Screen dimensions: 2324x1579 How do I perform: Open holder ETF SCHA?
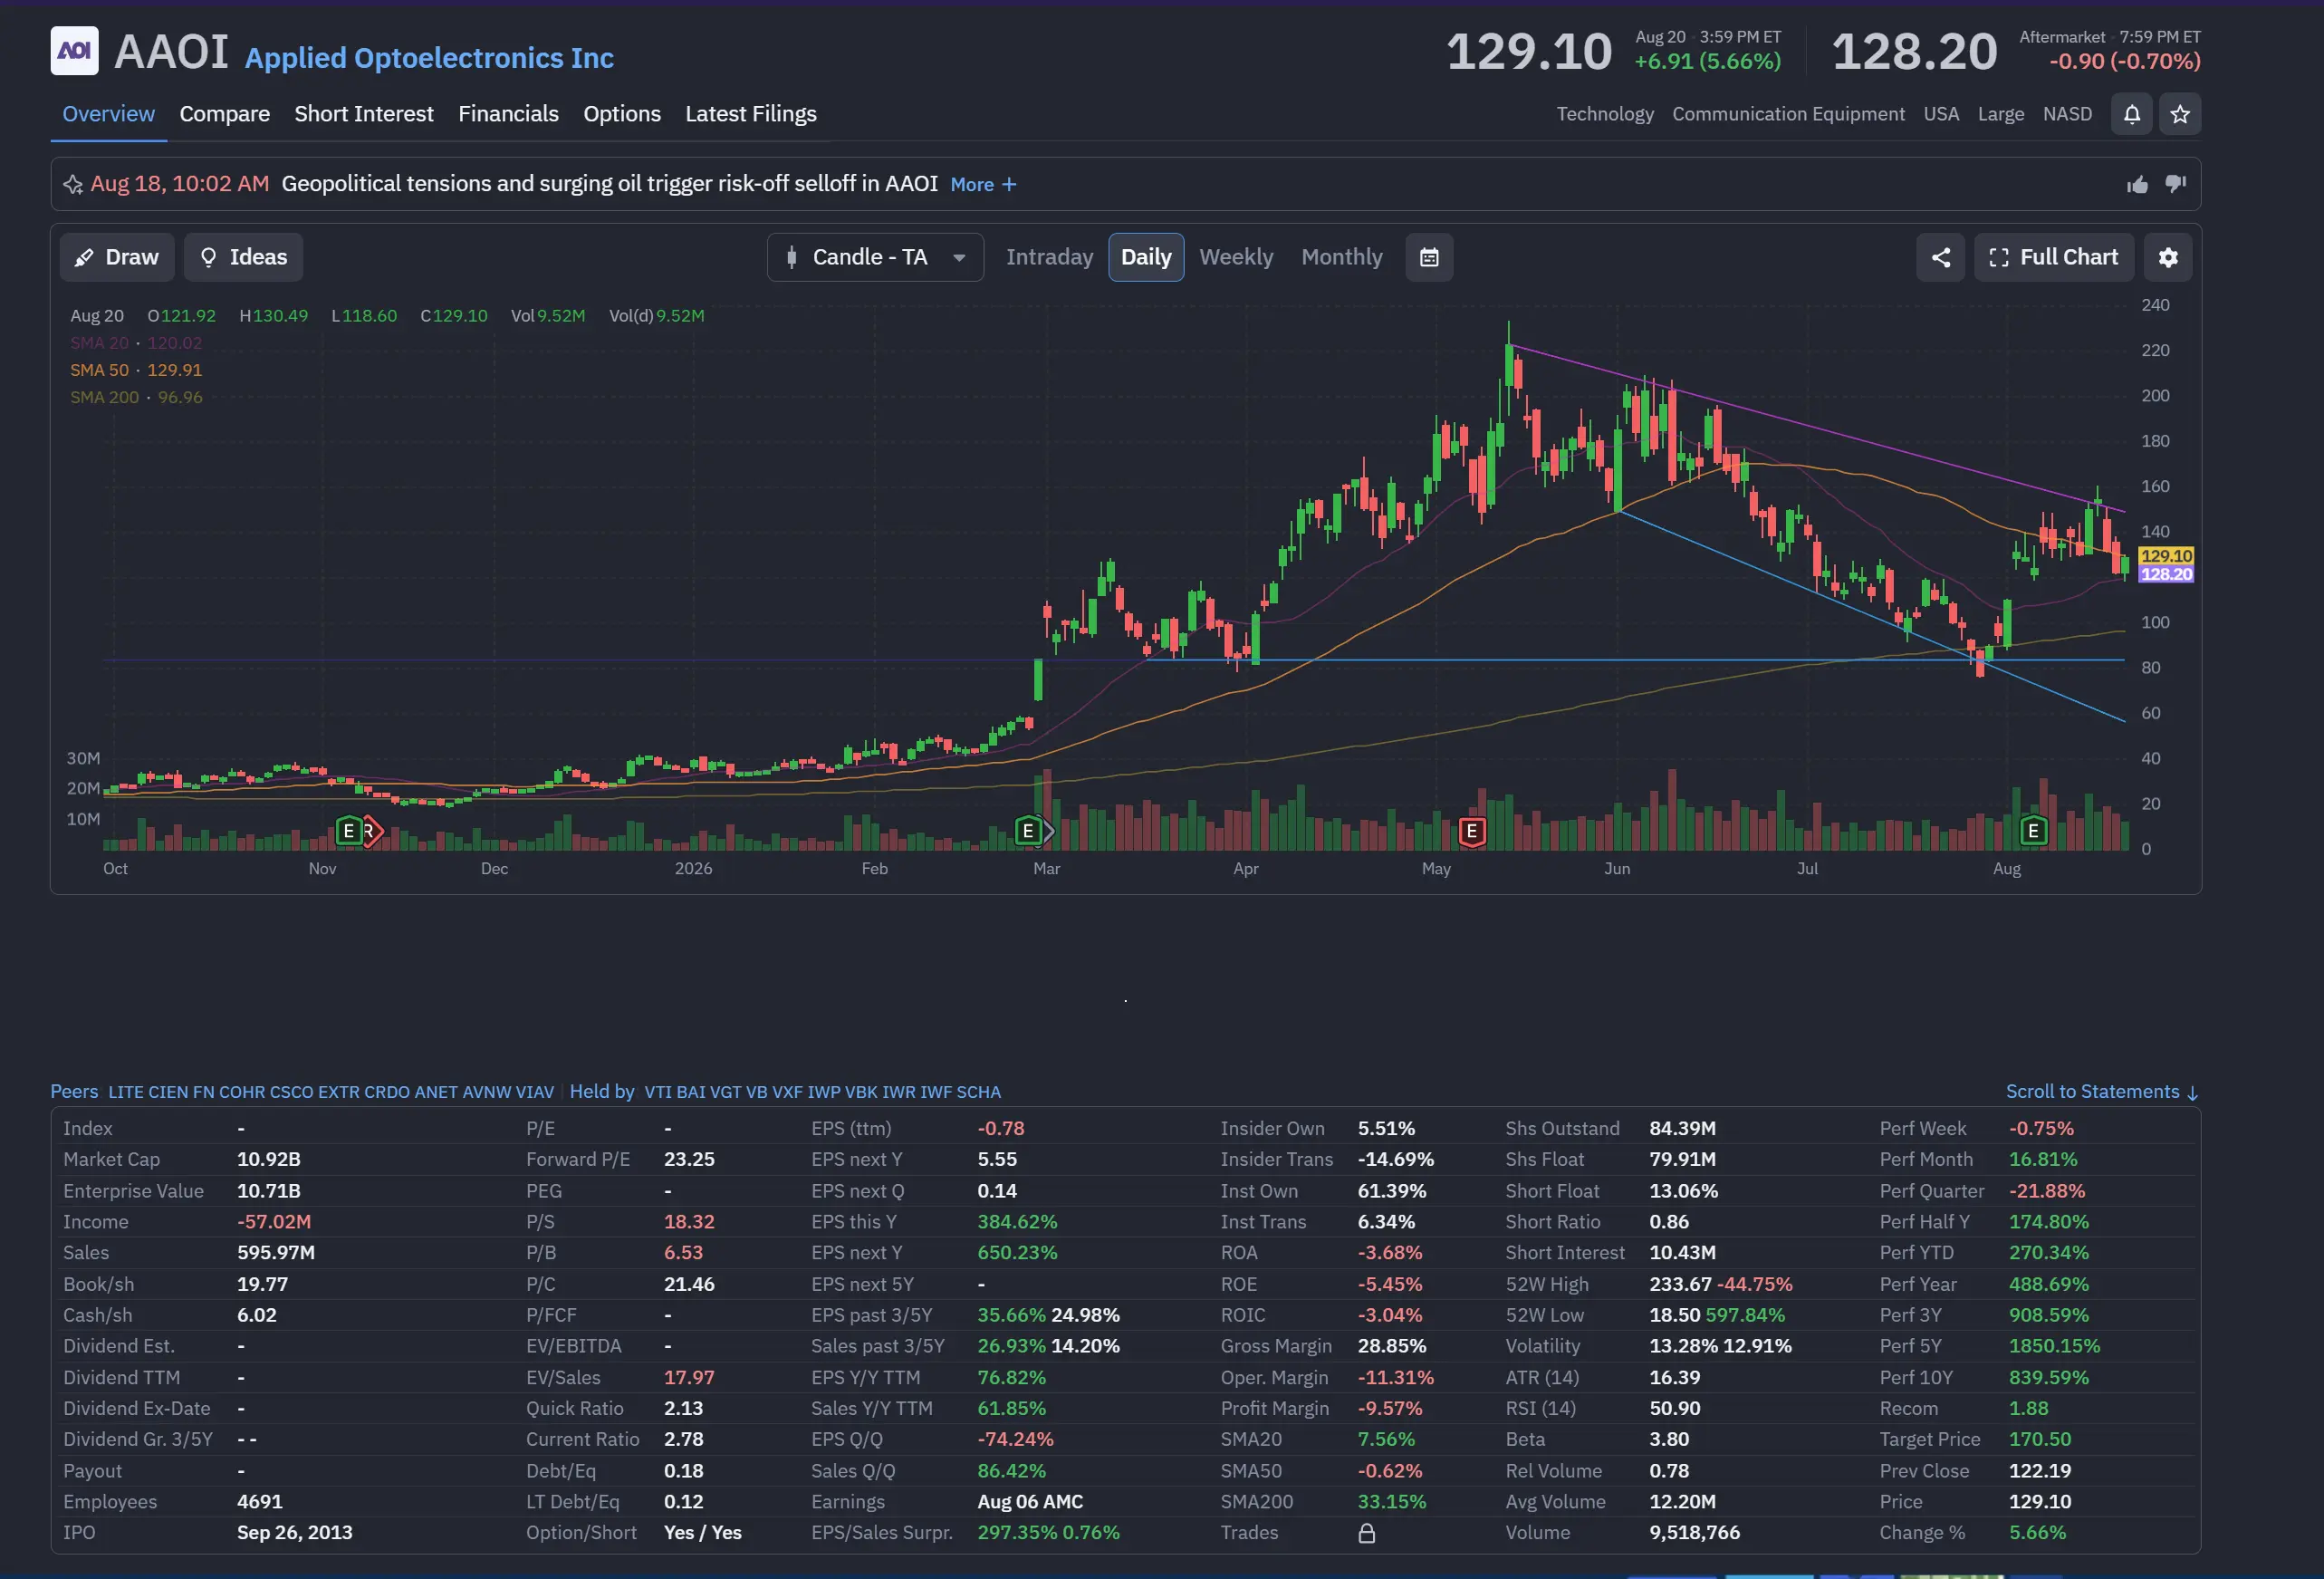pos(978,1092)
